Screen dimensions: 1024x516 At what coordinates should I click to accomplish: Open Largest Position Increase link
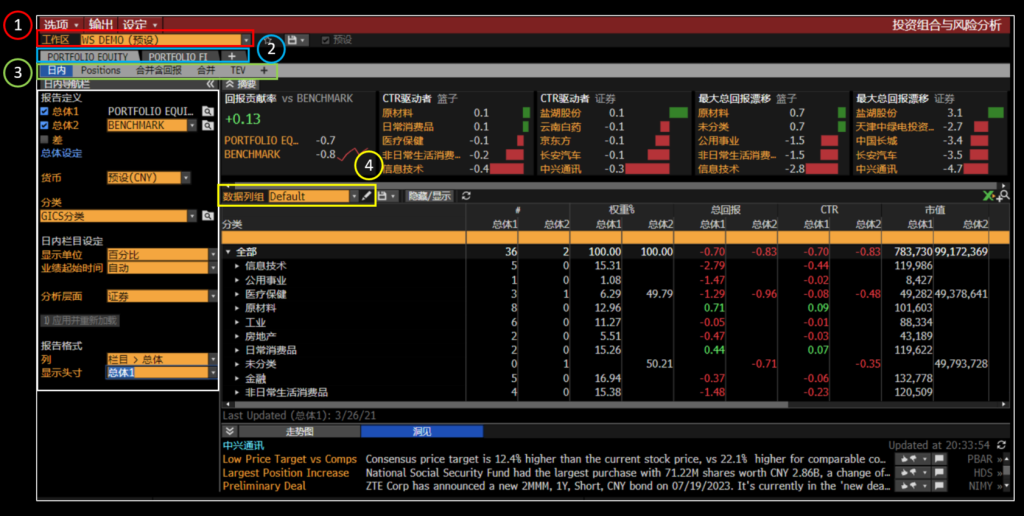(x=286, y=473)
